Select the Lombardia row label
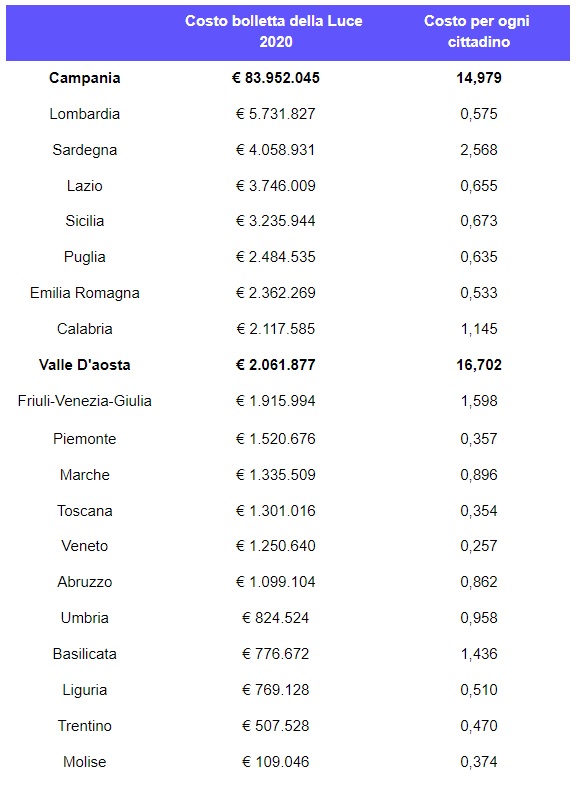 pos(85,114)
